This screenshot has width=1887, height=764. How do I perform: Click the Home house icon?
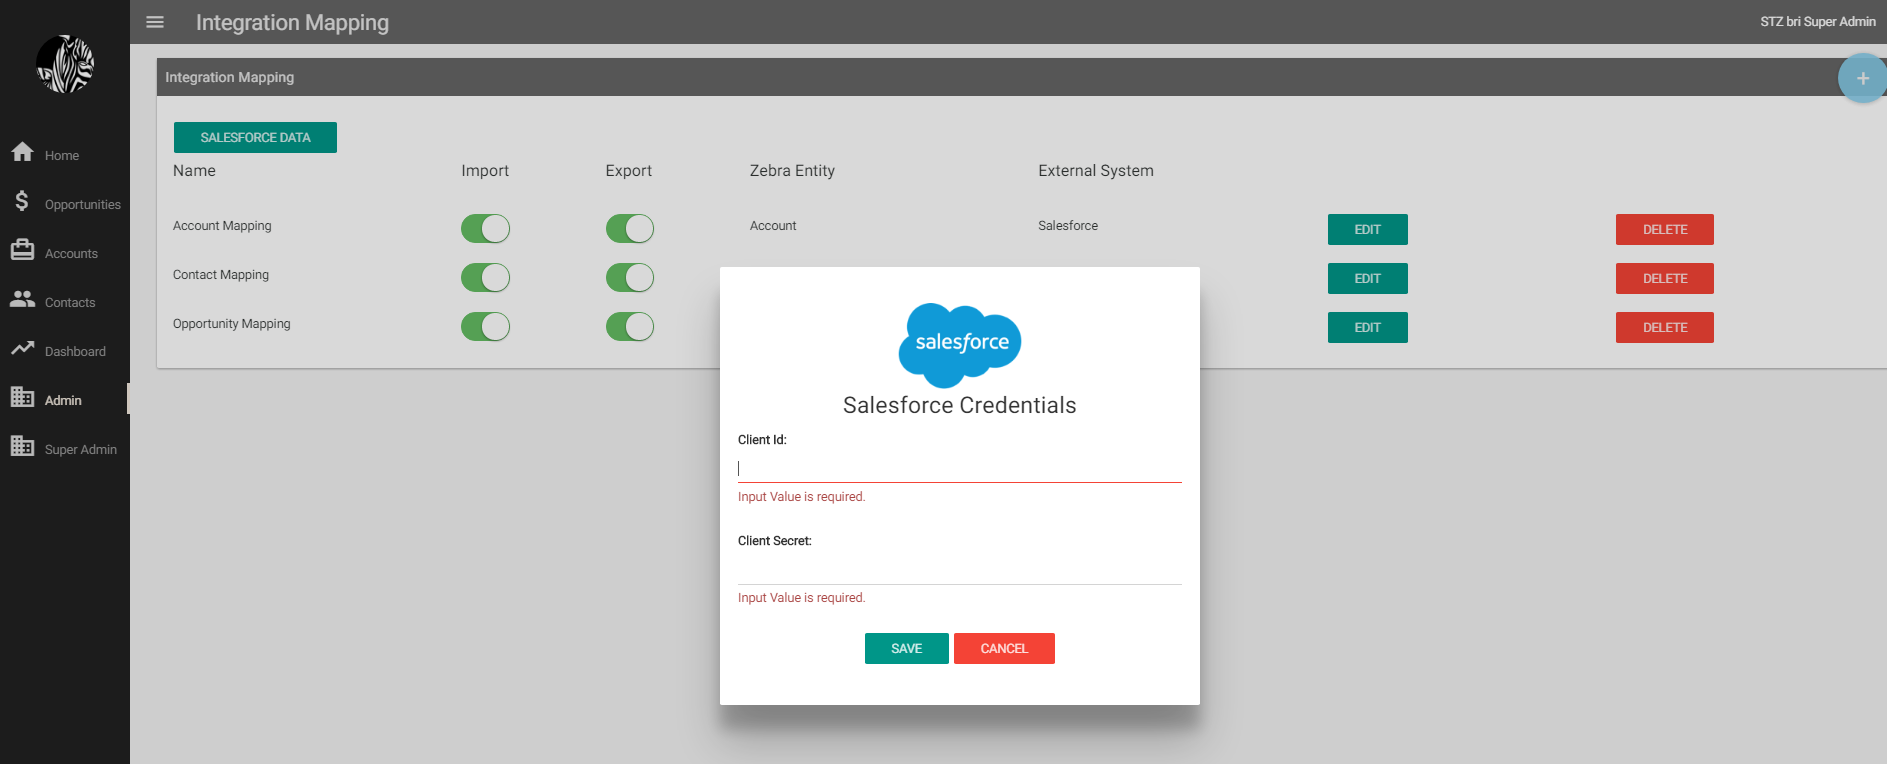click(x=22, y=152)
